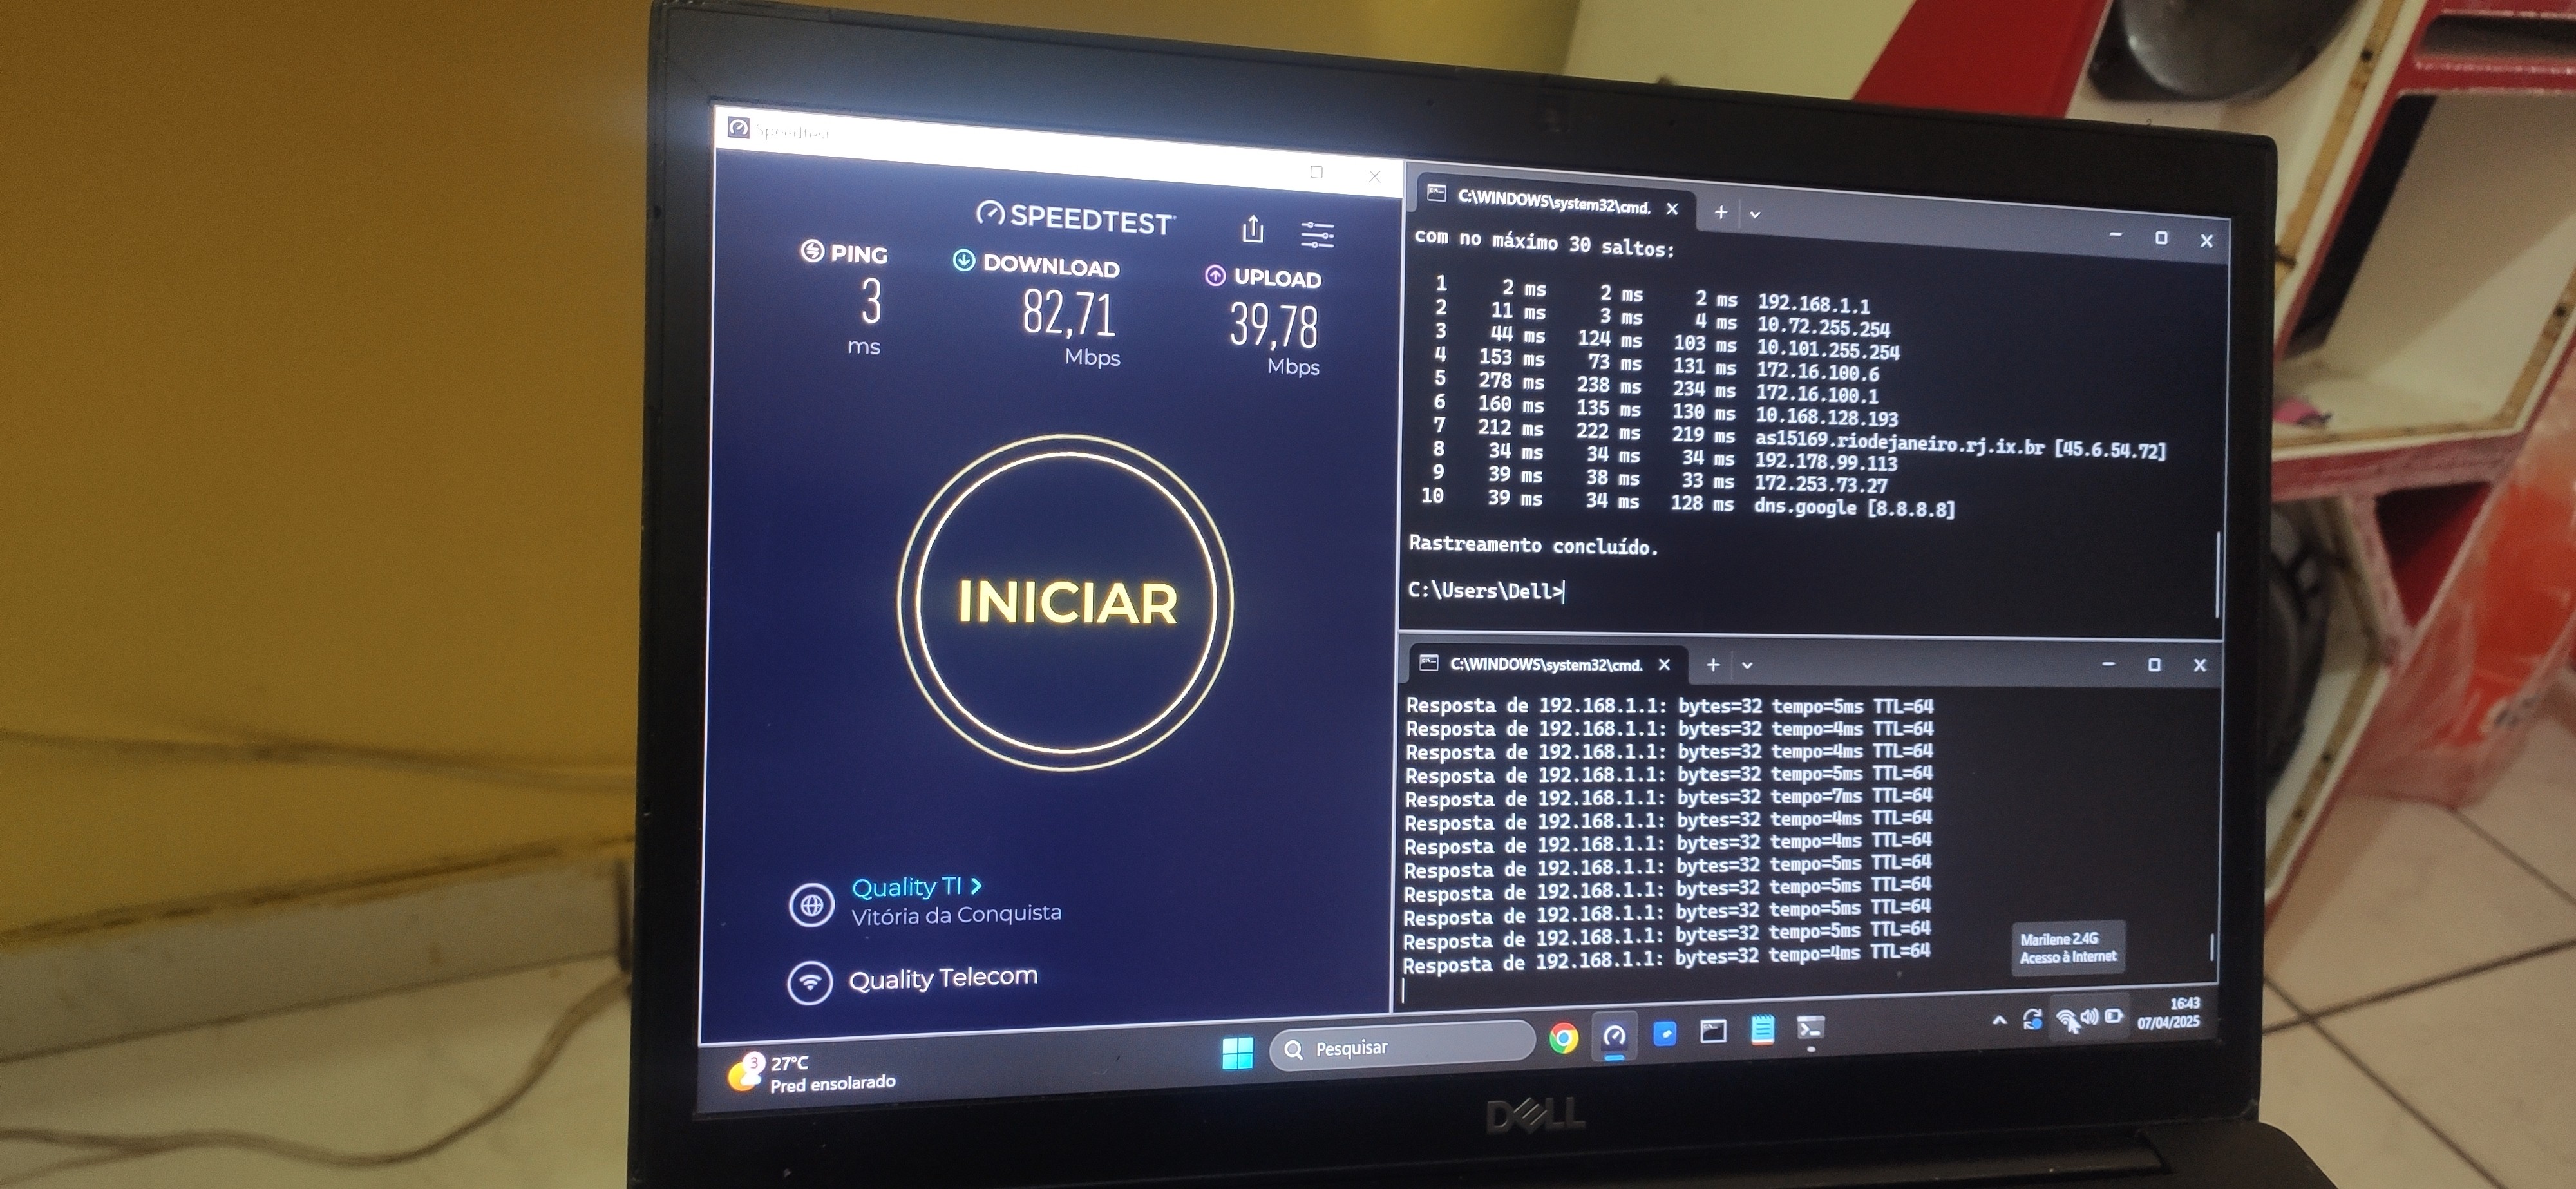Click the Speedtest icon in taskbar
This screenshot has width=2576, height=1189.
[1614, 1036]
